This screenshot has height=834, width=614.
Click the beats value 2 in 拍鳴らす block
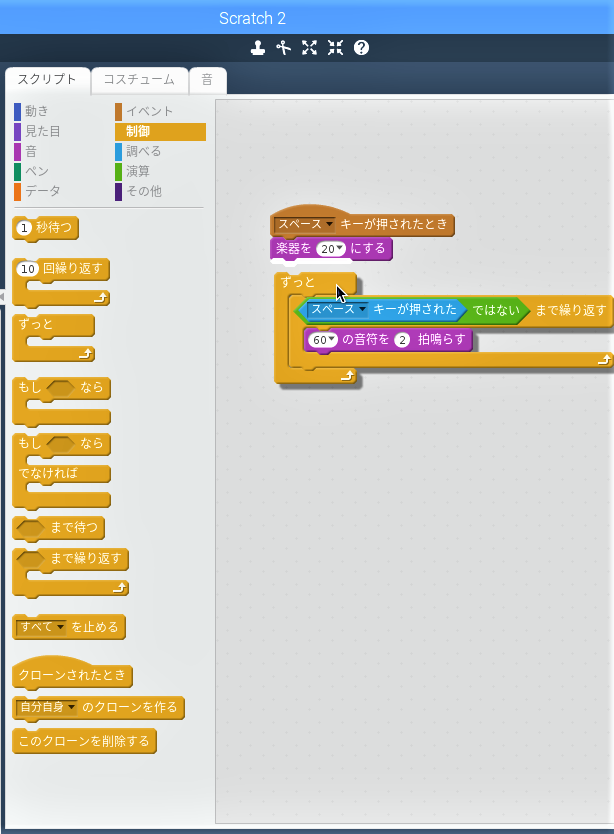[402, 340]
